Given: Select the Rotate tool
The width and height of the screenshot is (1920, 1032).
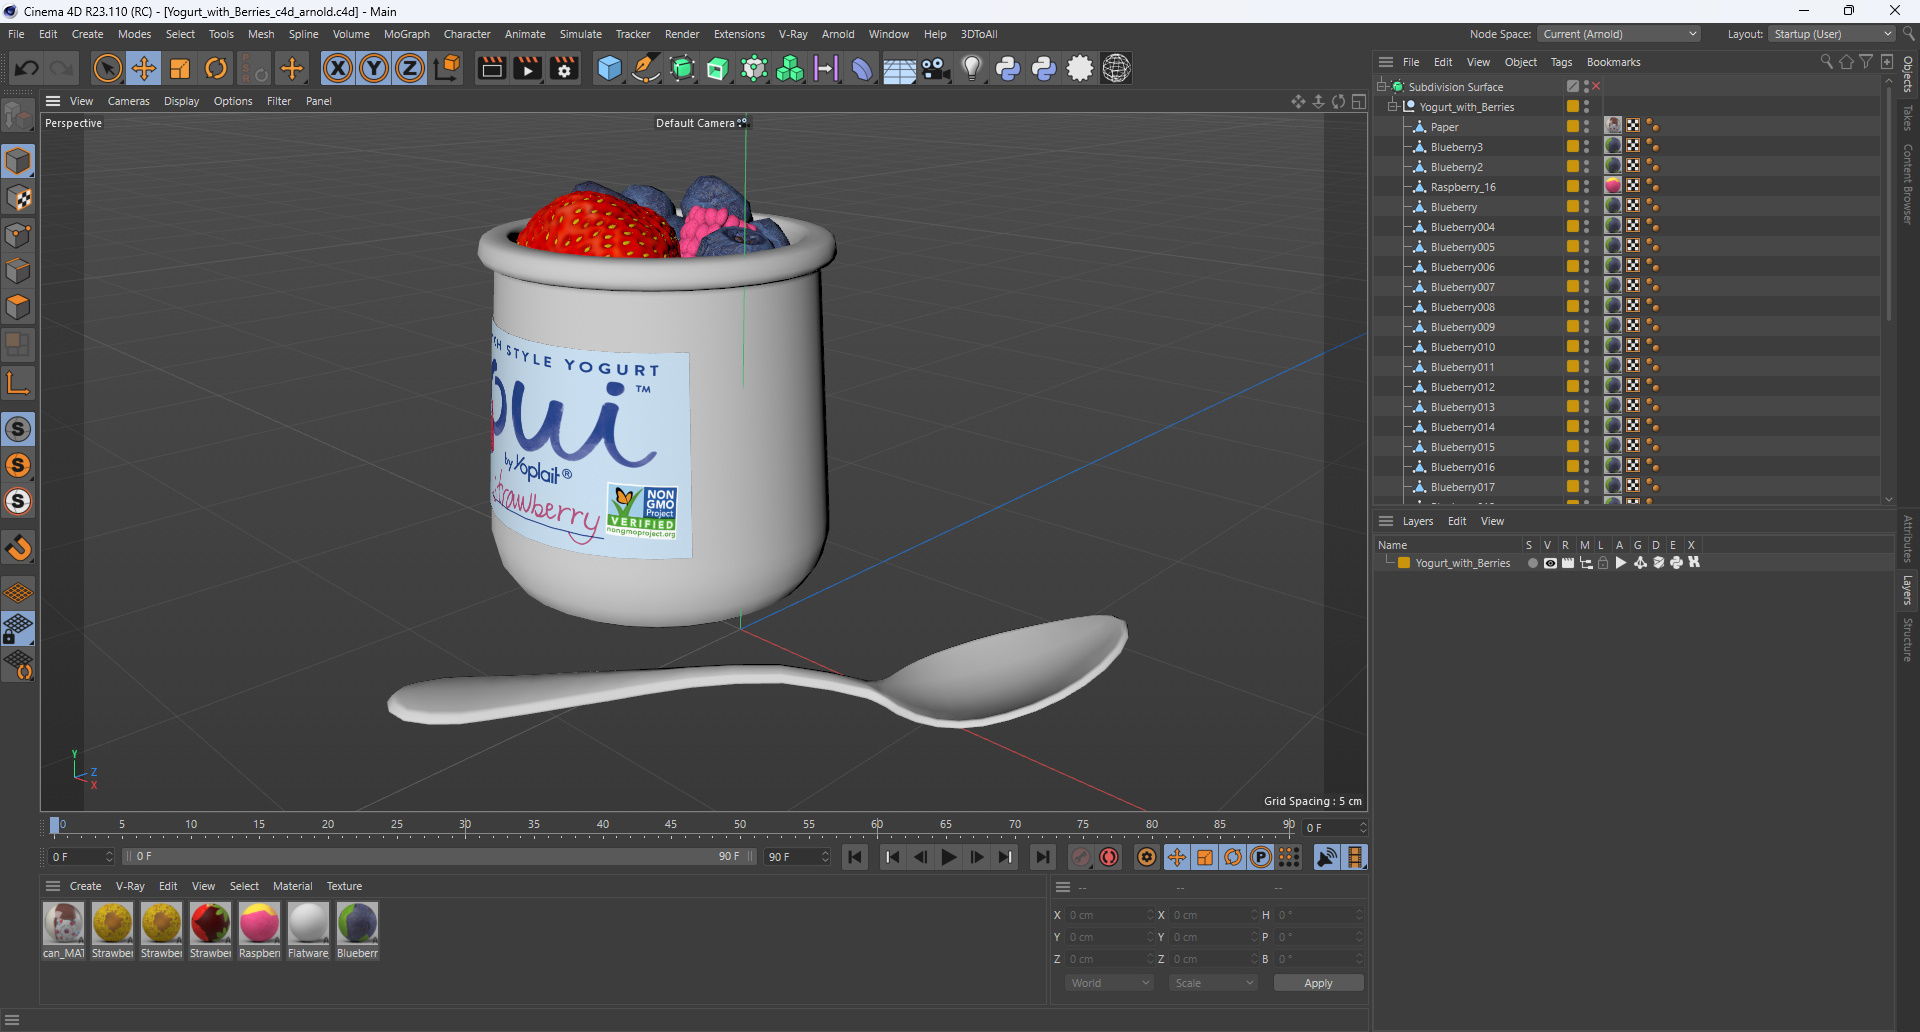Looking at the screenshot, I should (x=216, y=68).
